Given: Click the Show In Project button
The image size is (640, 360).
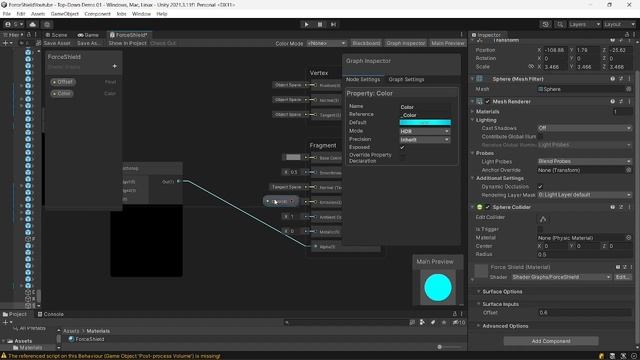Looking at the screenshot, I should pos(127,43).
